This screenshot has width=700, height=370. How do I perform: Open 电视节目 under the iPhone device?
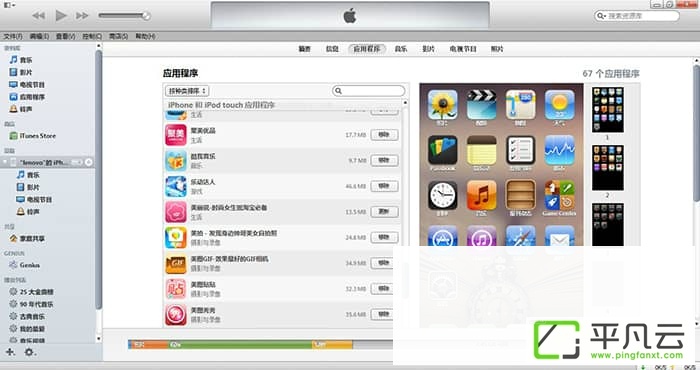(x=34, y=200)
